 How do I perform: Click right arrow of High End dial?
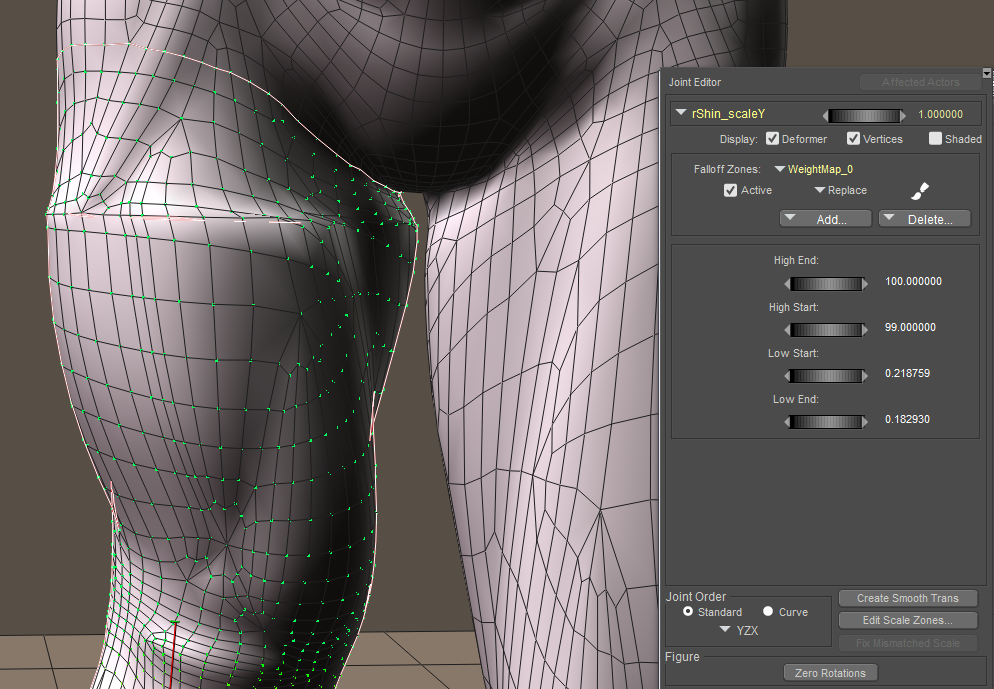(x=865, y=283)
